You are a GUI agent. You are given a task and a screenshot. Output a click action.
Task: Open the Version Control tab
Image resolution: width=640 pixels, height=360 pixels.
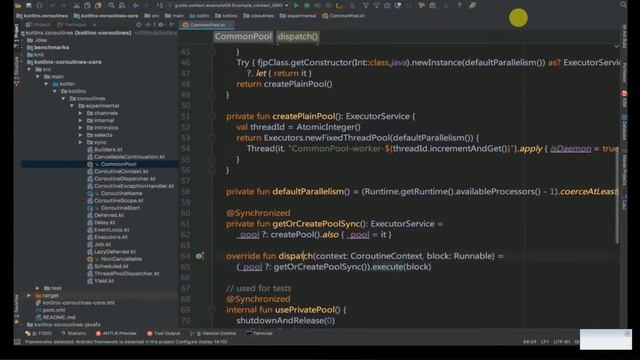[x=213, y=333]
